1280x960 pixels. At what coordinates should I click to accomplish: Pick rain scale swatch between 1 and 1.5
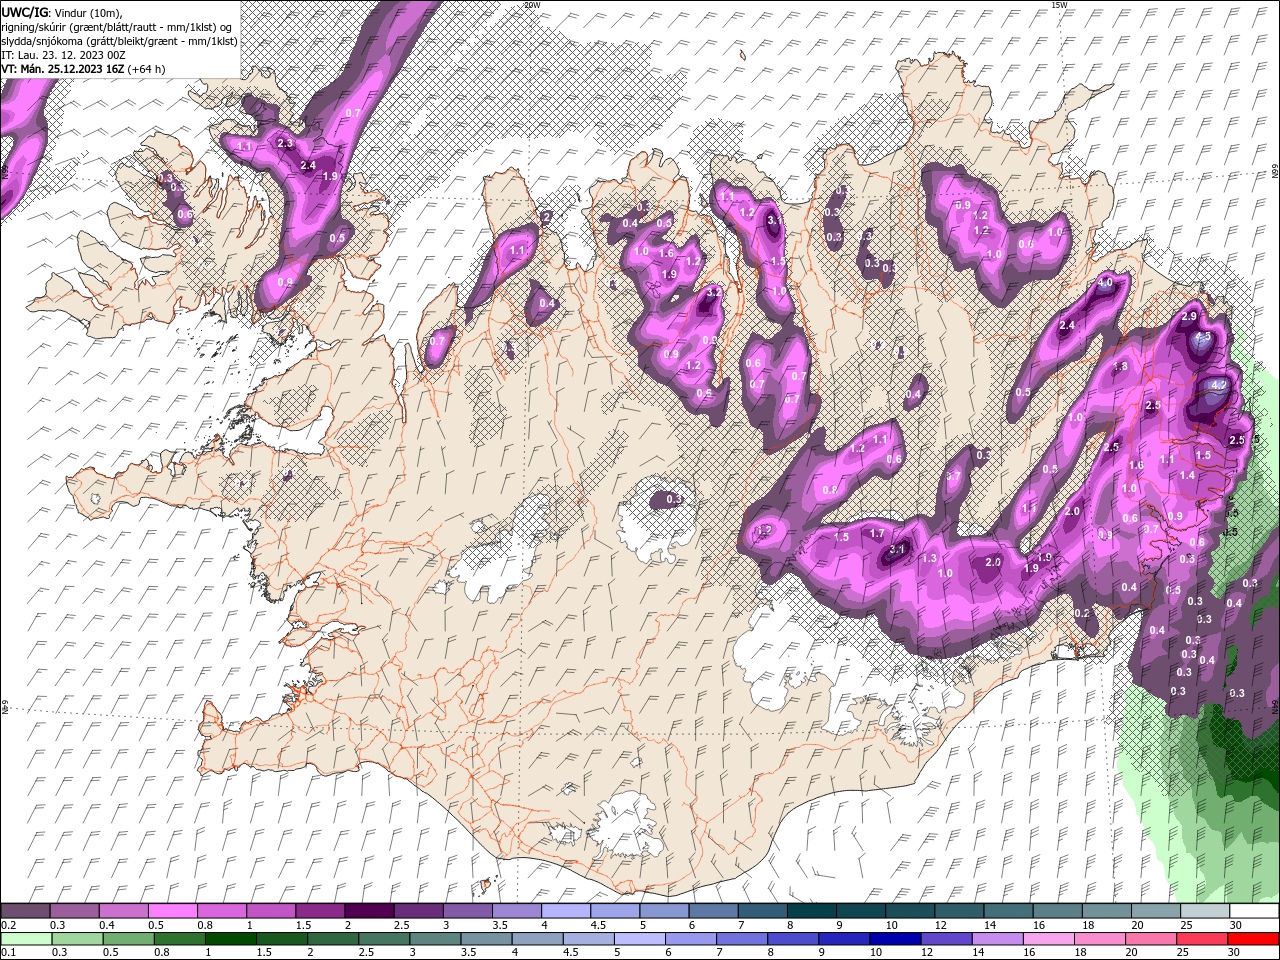coord(229,939)
